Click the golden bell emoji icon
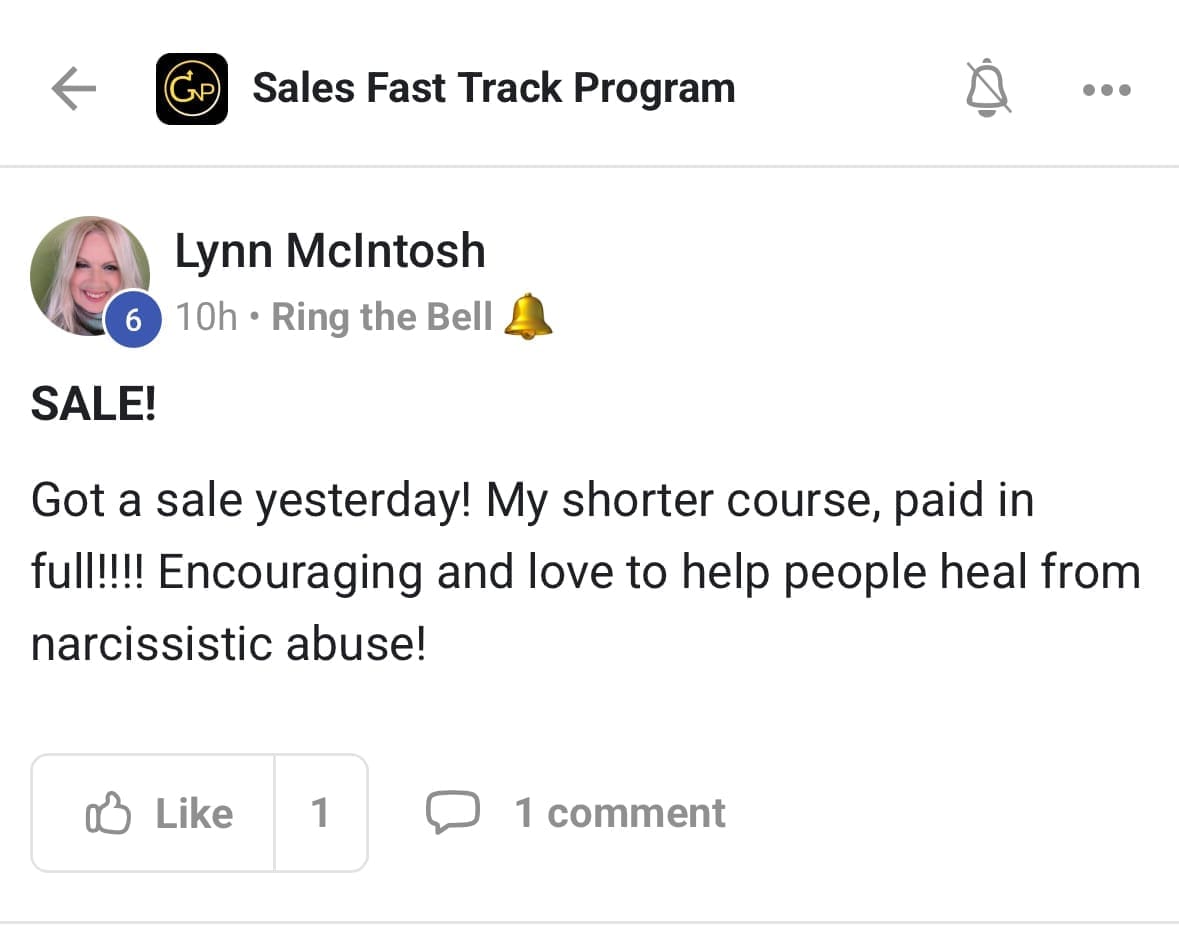The image size is (1179, 931). pyautogui.click(x=528, y=317)
